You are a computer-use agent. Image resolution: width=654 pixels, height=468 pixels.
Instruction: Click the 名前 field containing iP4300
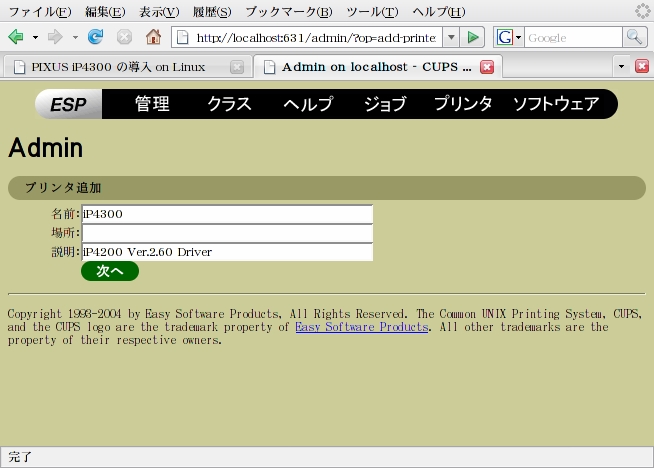(x=227, y=214)
